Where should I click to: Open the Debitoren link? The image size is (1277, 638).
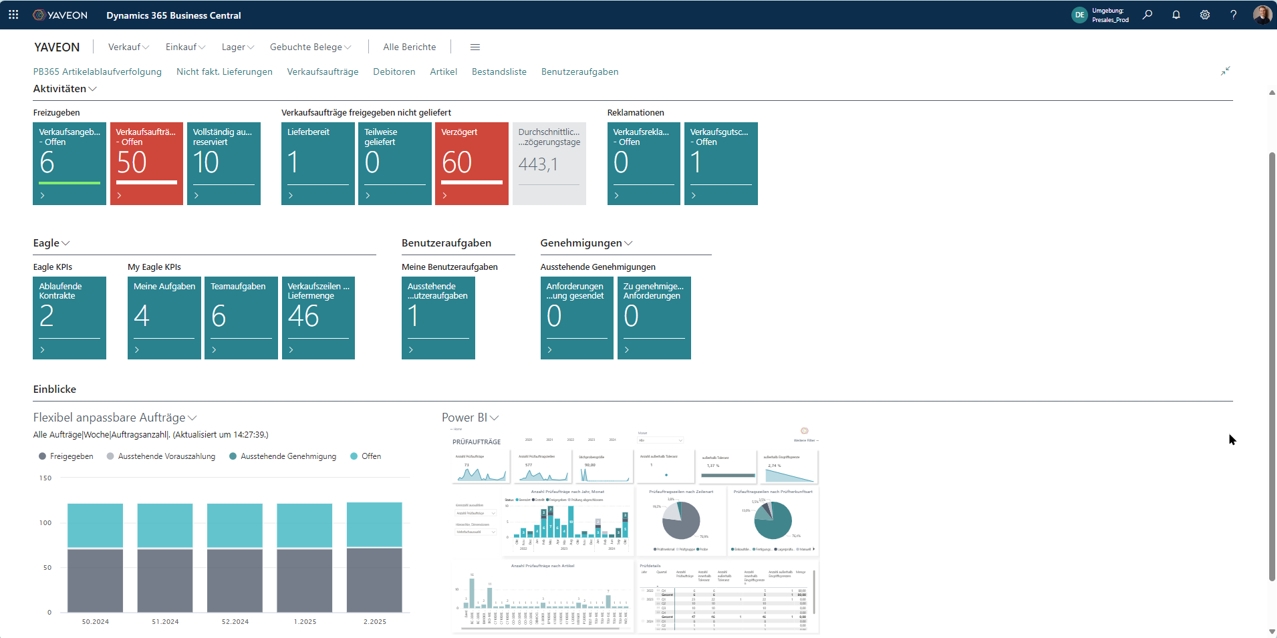pos(394,72)
